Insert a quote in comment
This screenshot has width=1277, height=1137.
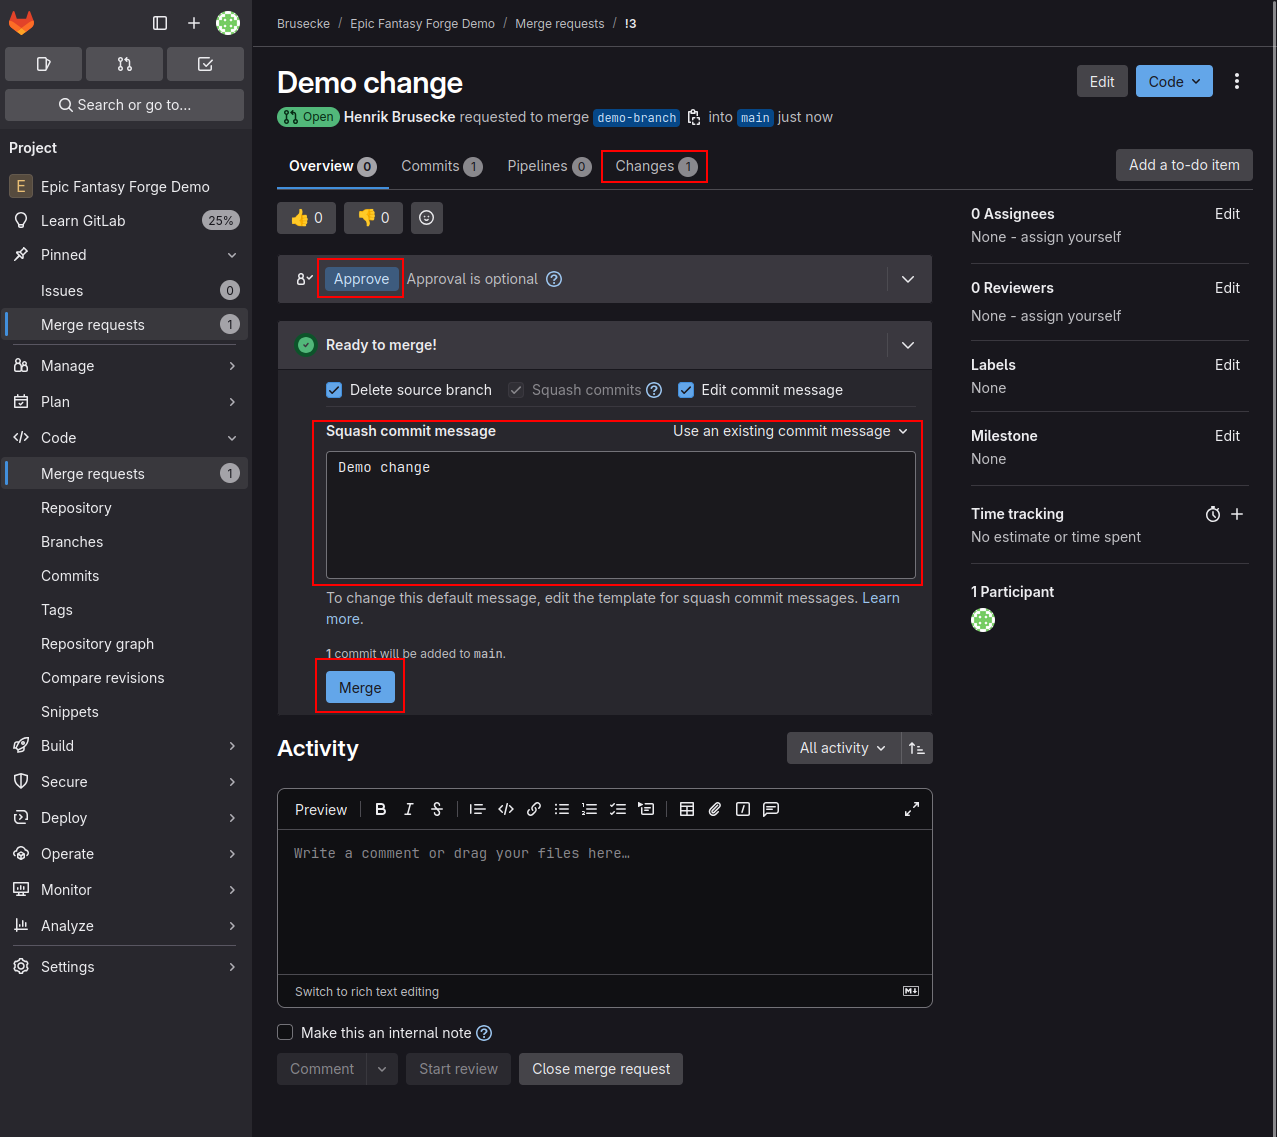[477, 809]
